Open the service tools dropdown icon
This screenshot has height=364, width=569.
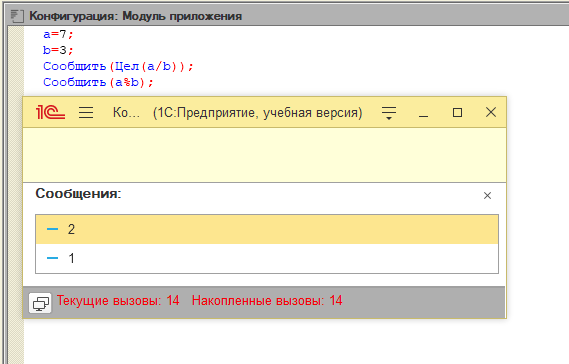[389, 113]
